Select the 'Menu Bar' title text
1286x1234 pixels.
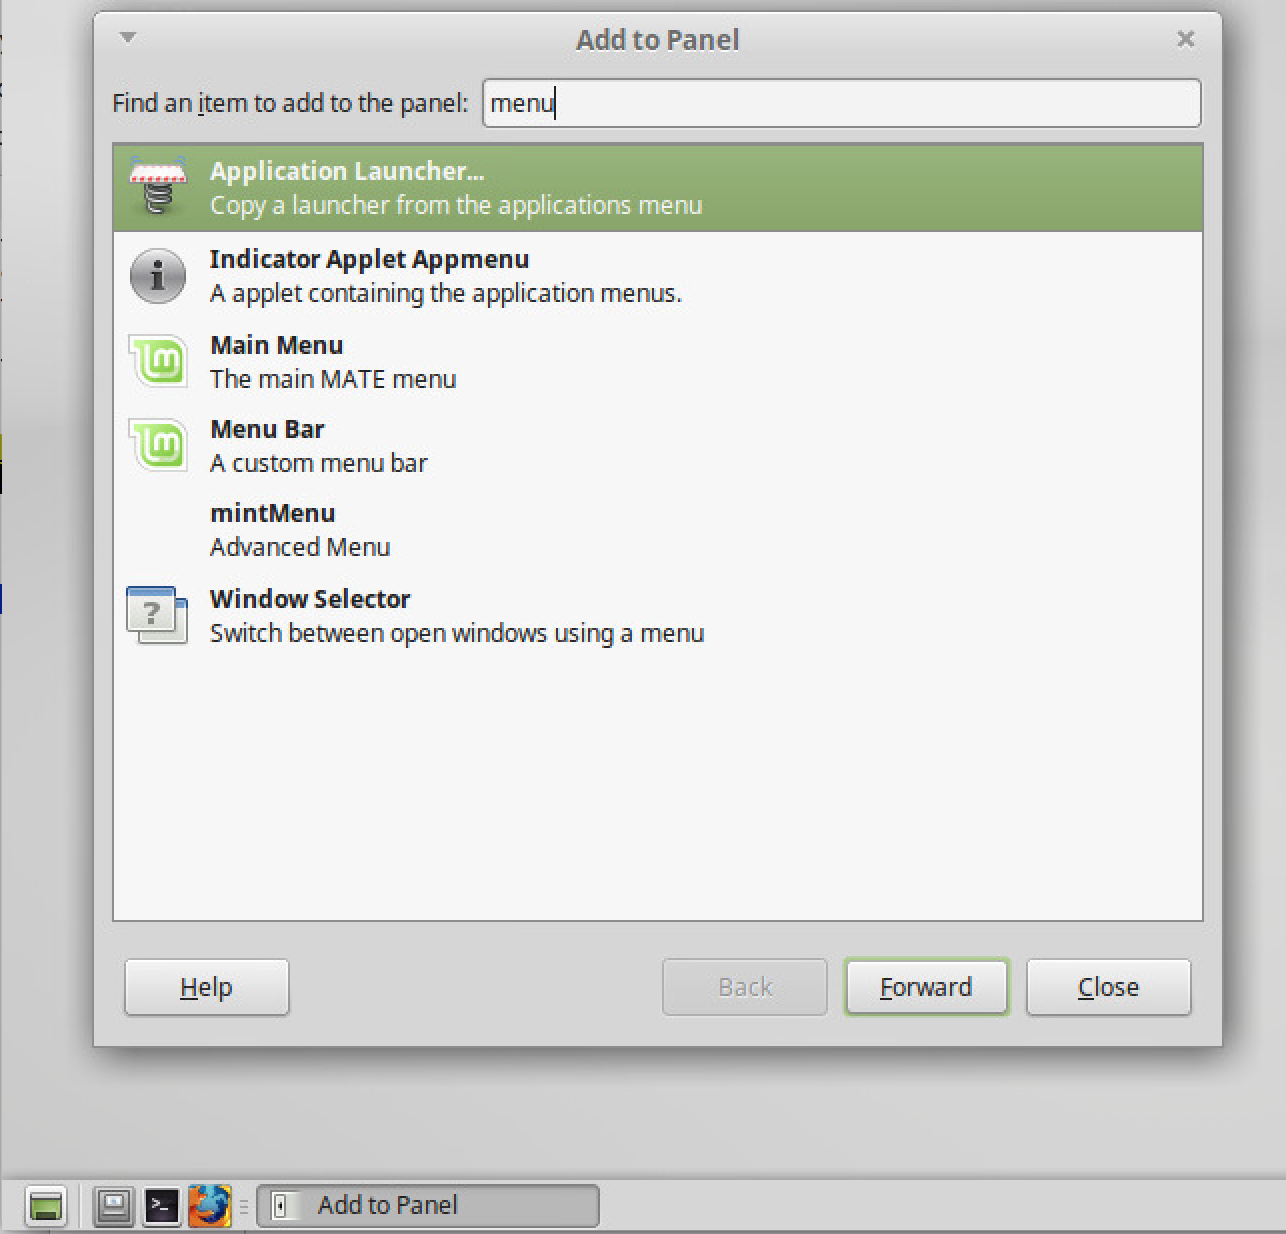click(267, 429)
